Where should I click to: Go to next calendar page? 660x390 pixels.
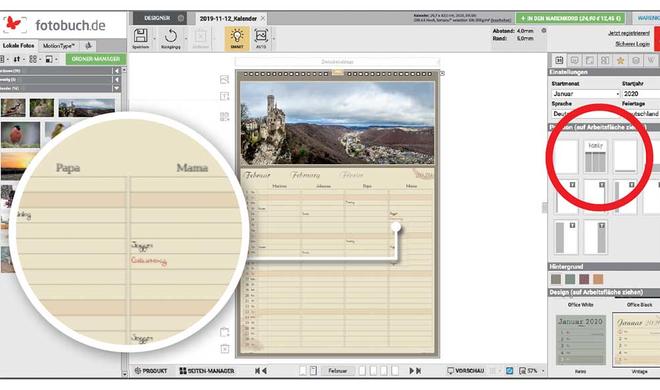[412, 371]
